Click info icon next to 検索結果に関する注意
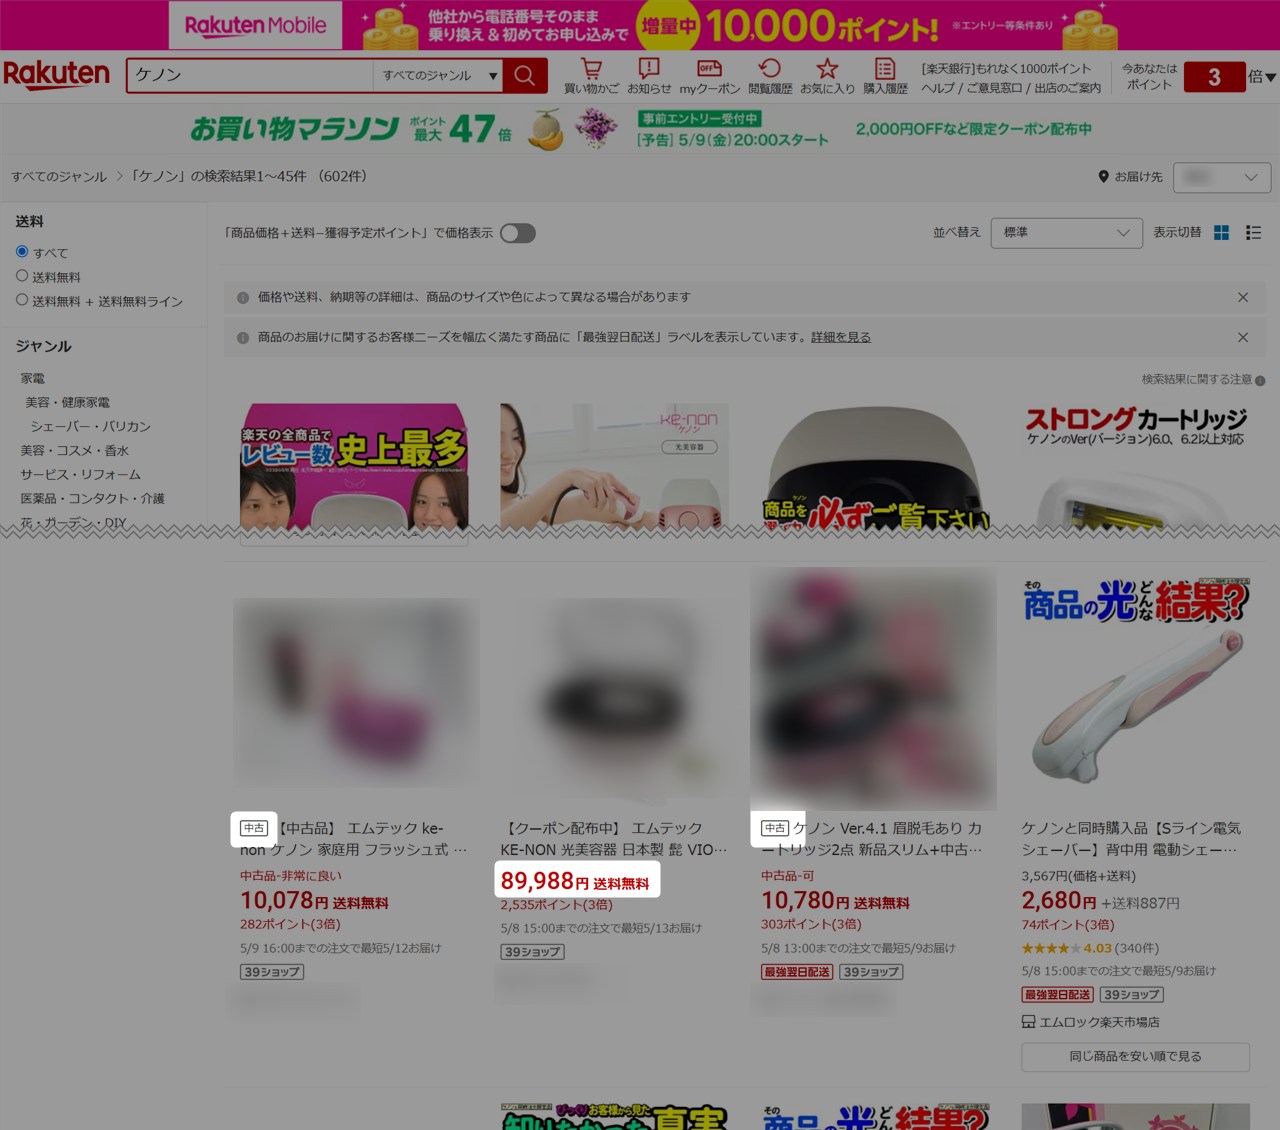 tap(1260, 381)
